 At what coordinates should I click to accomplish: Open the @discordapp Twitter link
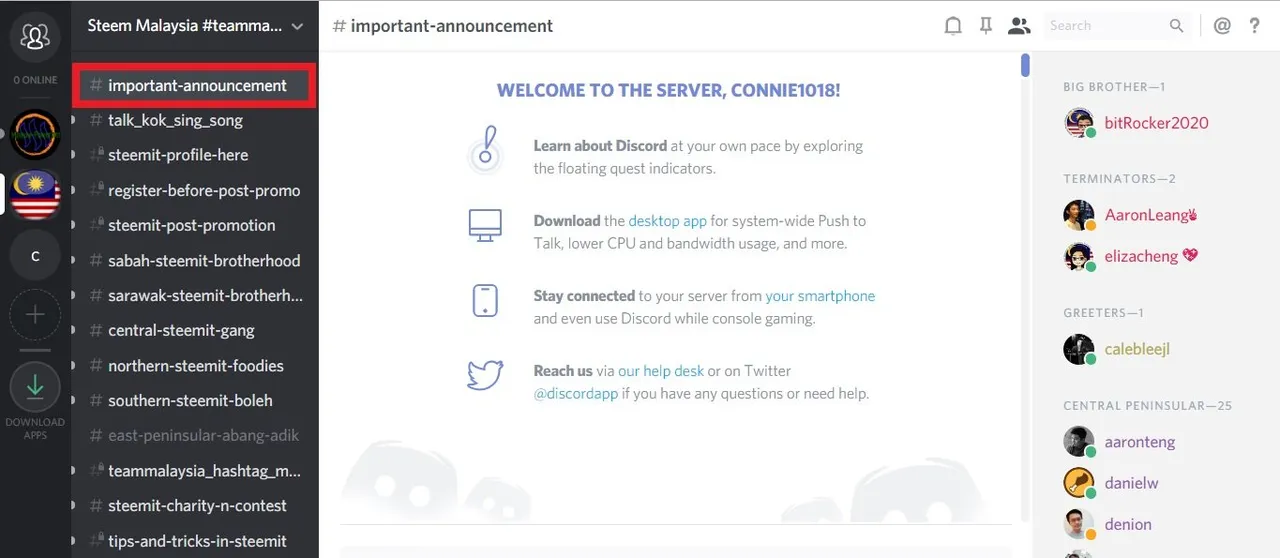tap(575, 394)
